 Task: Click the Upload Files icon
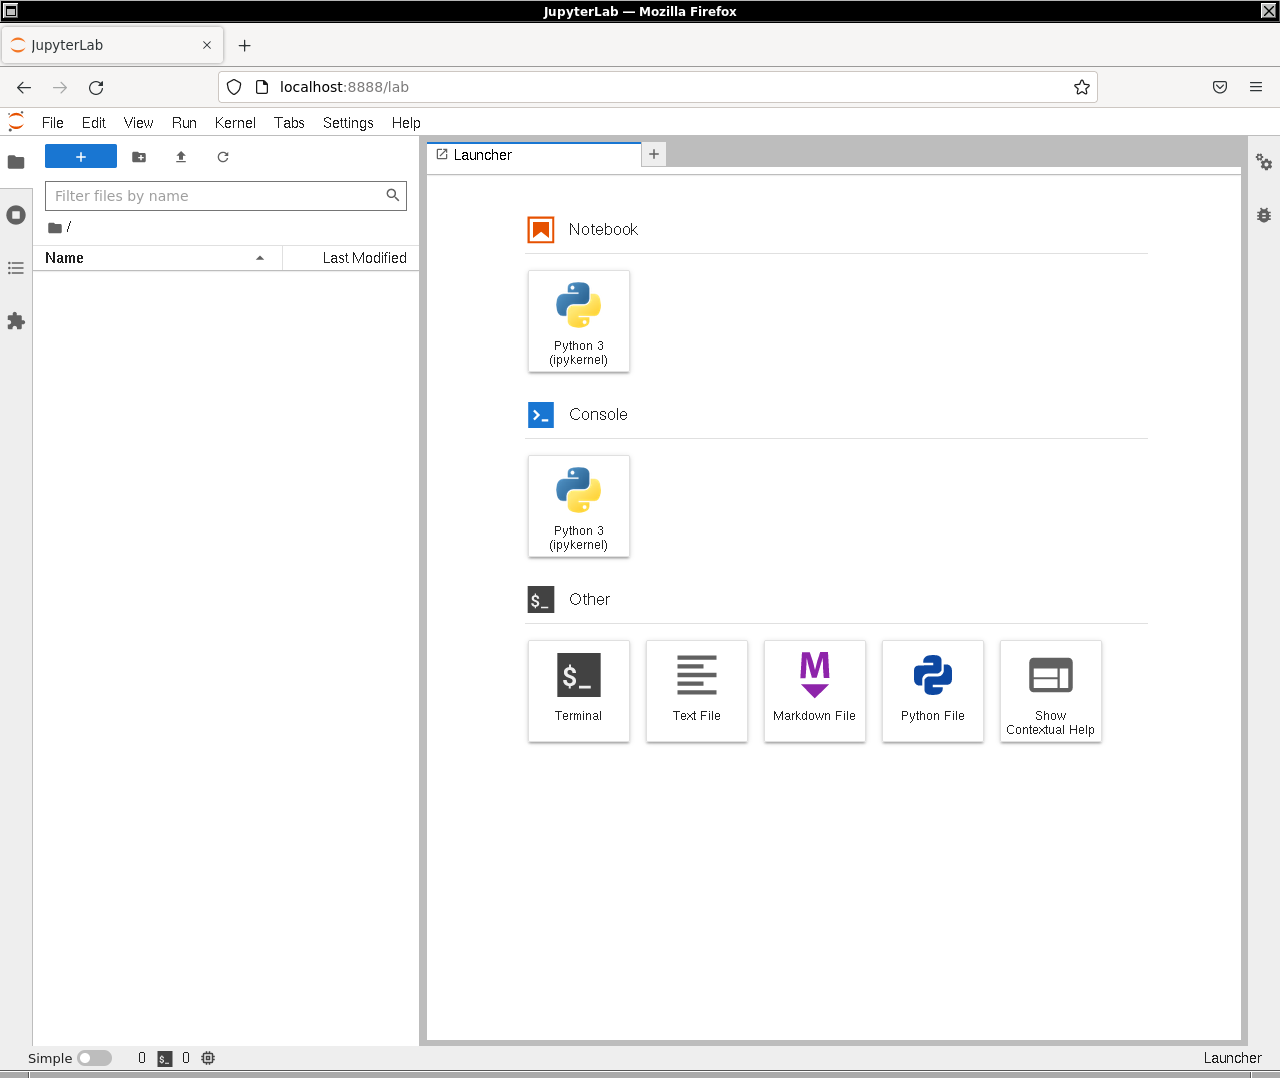(x=181, y=157)
